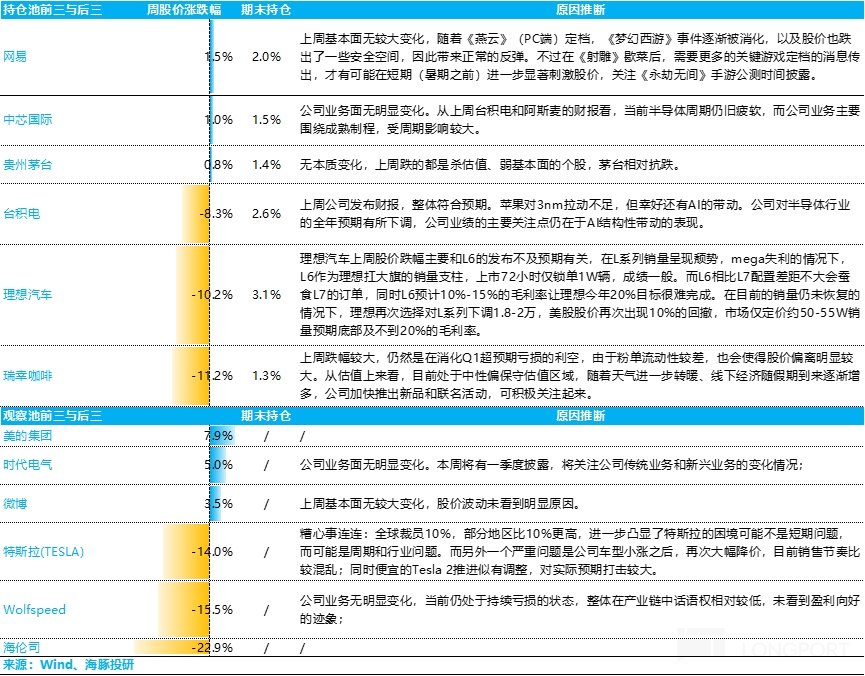Select 台积电 position value 2.6%
The height and width of the screenshot is (676, 865).
click(x=266, y=214)
